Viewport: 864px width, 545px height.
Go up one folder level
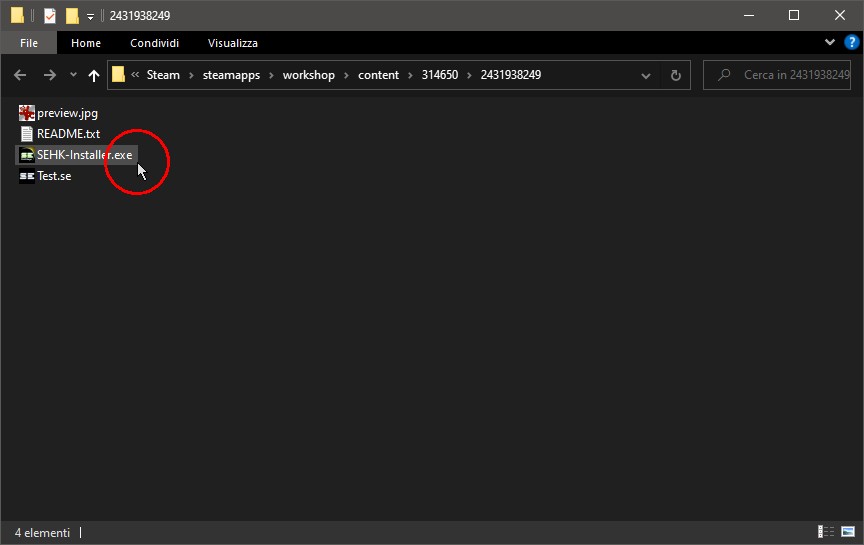tap(94, 75)
